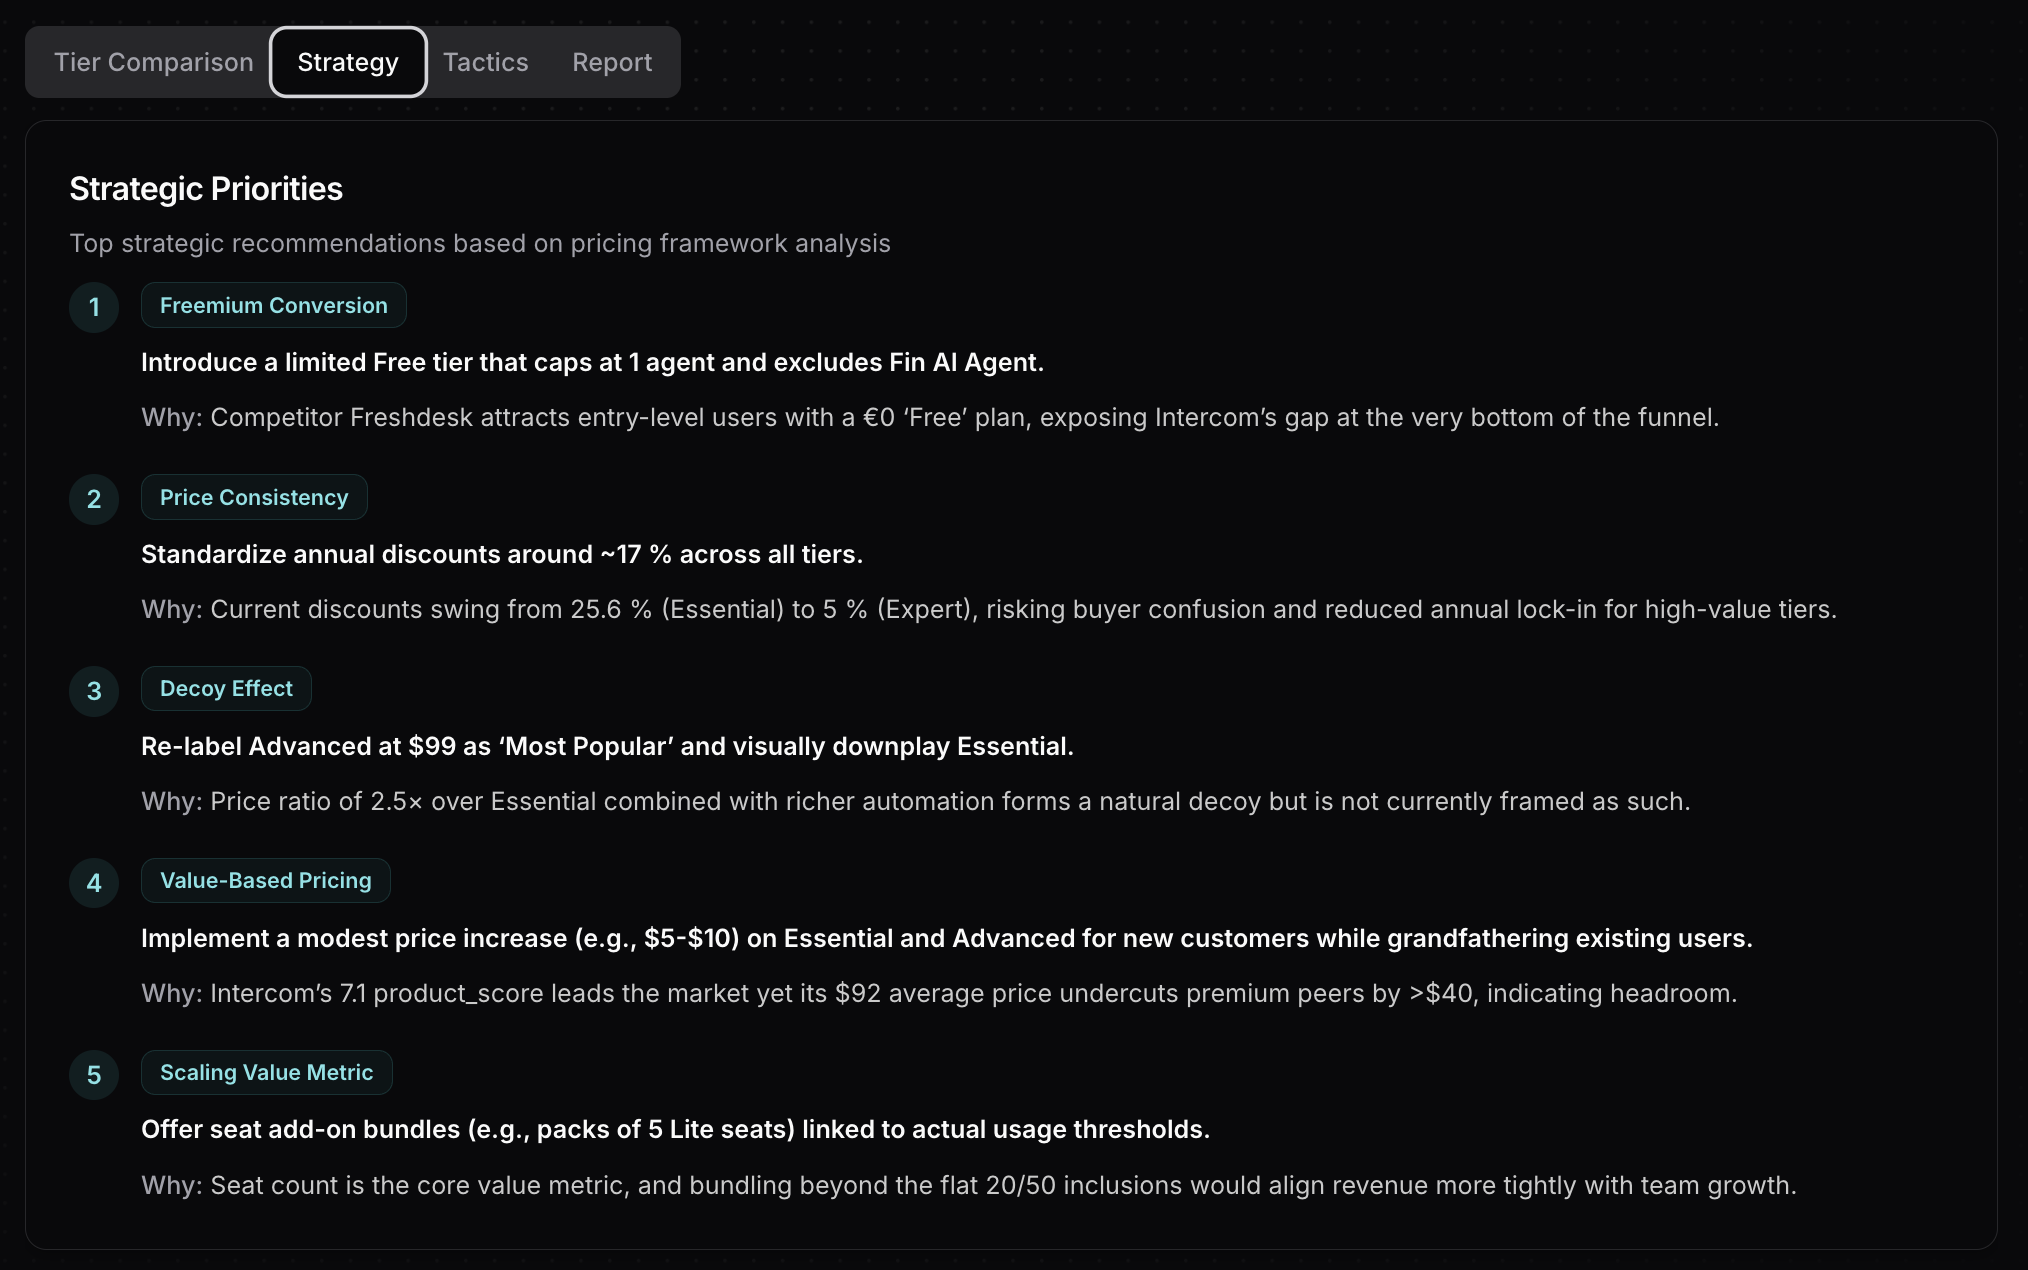Click the Decoy Effect badge
This screenshot has height=1270, width=2028.
tap(225, 688)
